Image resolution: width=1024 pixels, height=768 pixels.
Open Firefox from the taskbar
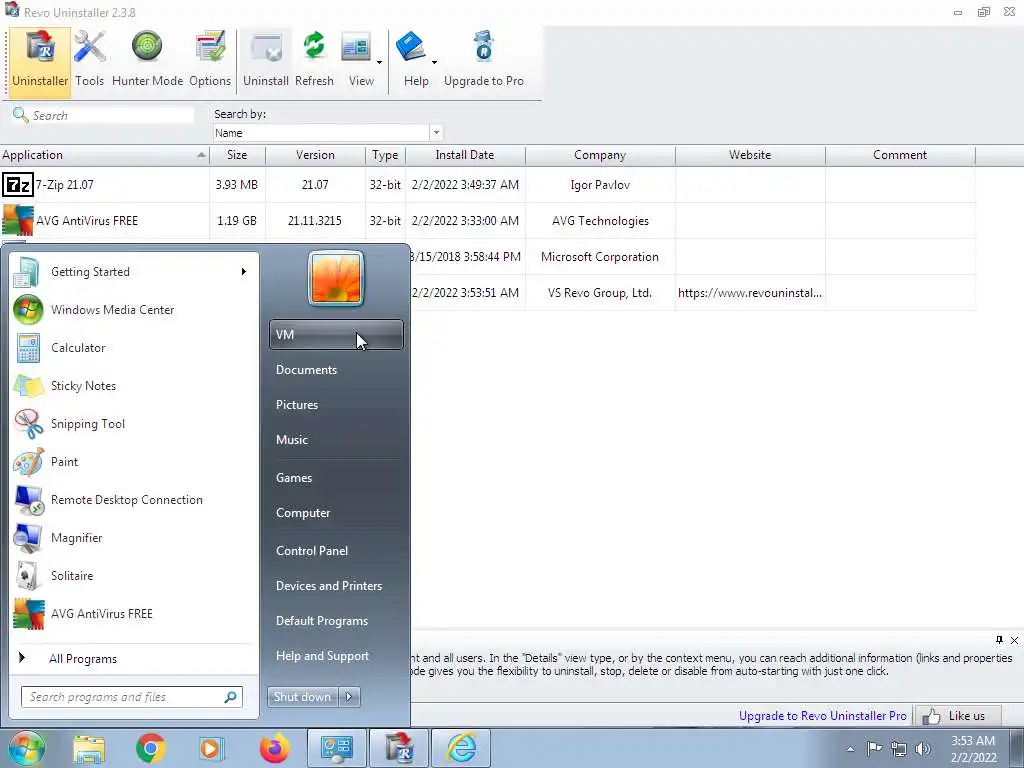(274, 748)
